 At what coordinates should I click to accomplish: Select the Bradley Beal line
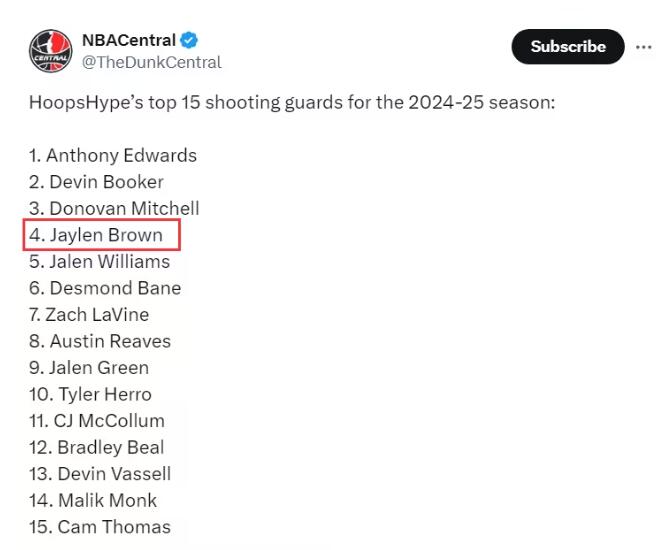click(97, 448)
